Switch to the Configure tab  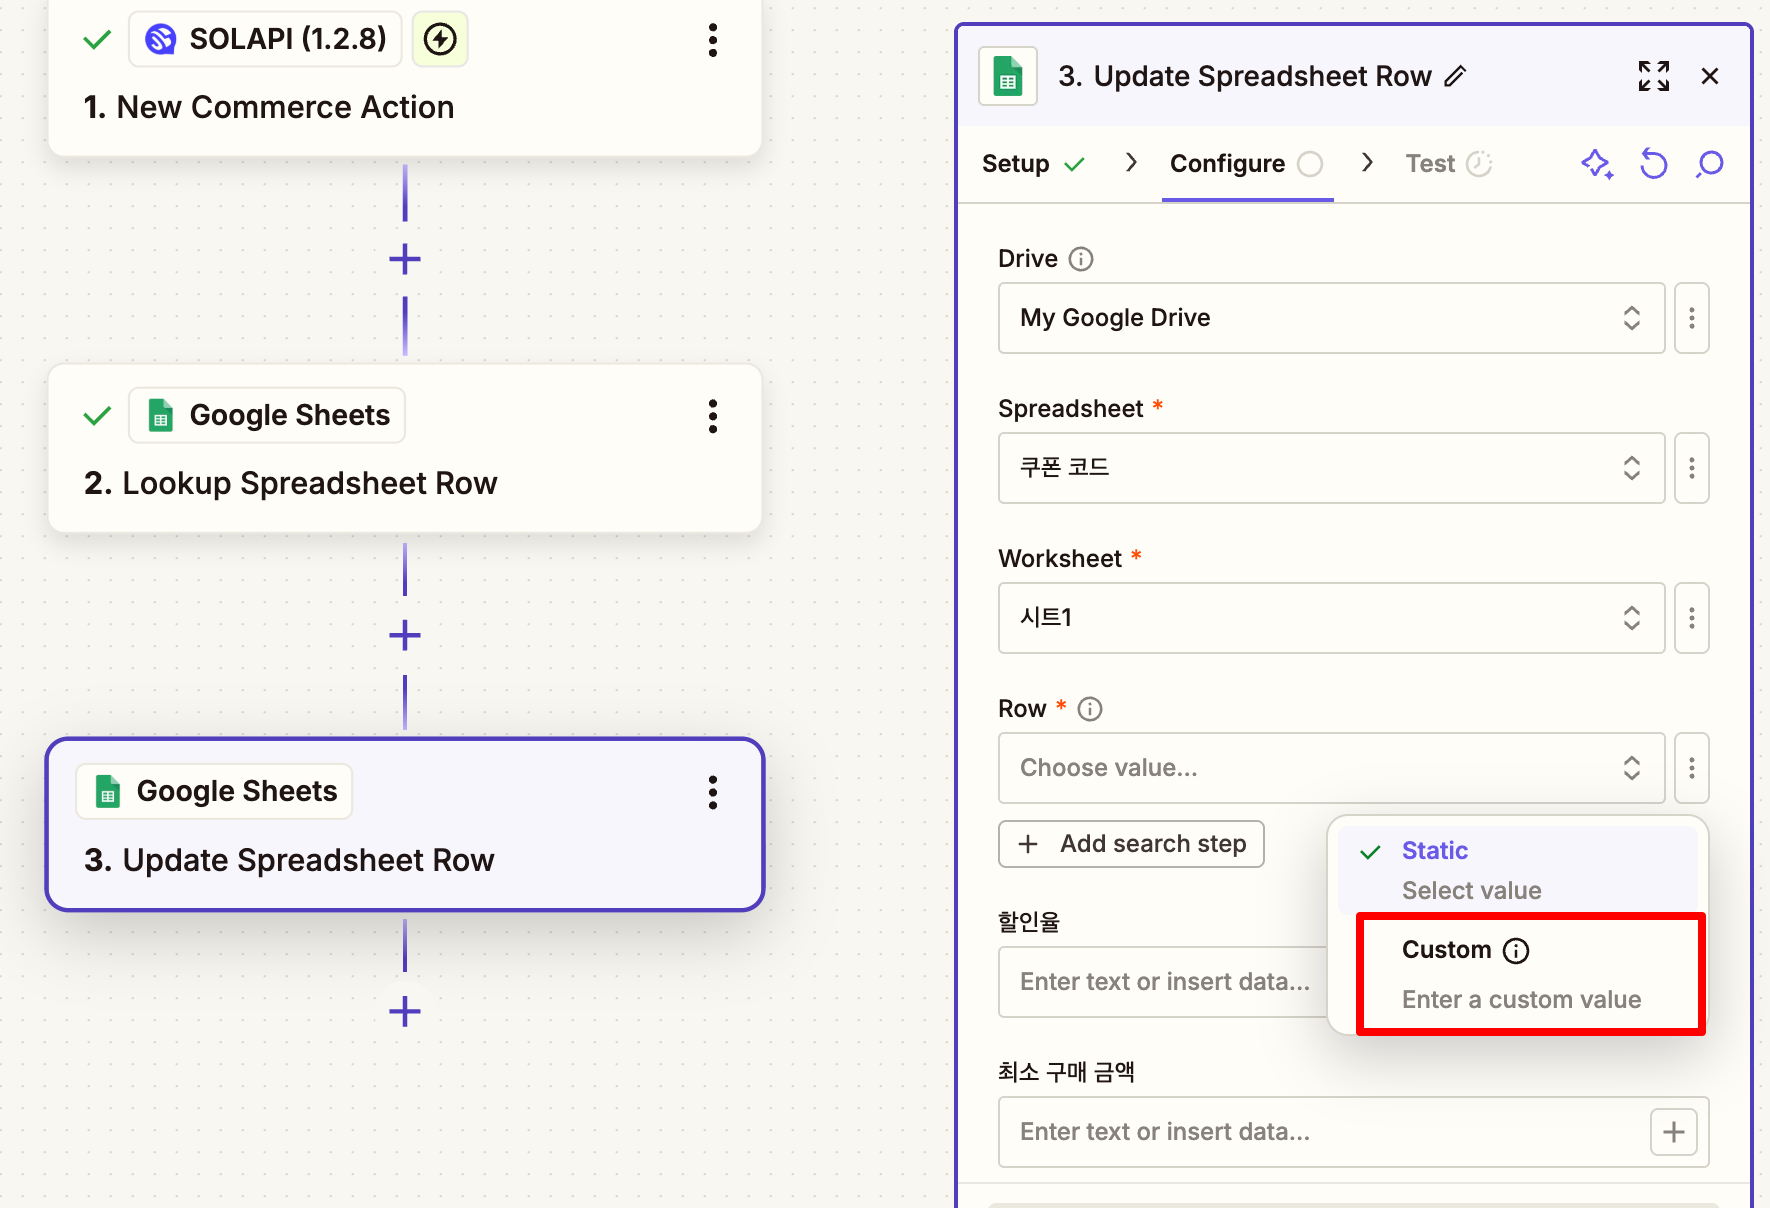[x=1247, y=163]
